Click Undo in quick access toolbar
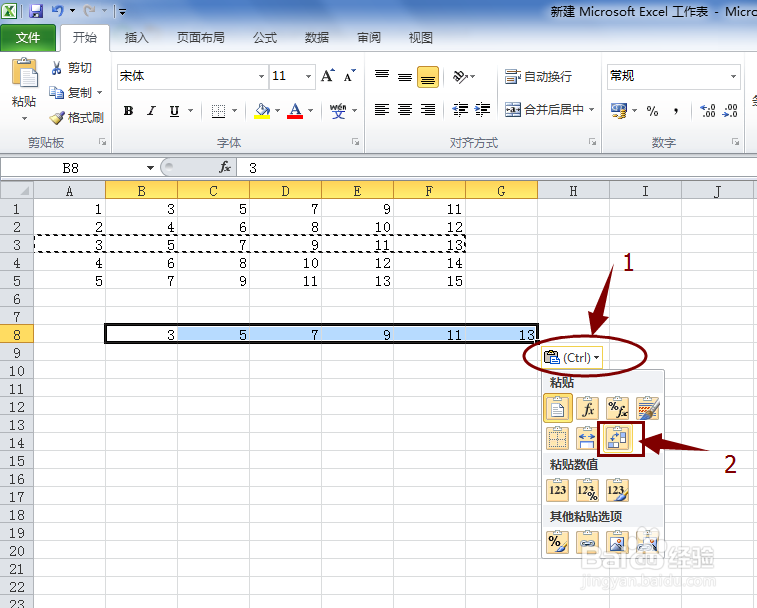This screenshot has width=757, height=608. 57,10
